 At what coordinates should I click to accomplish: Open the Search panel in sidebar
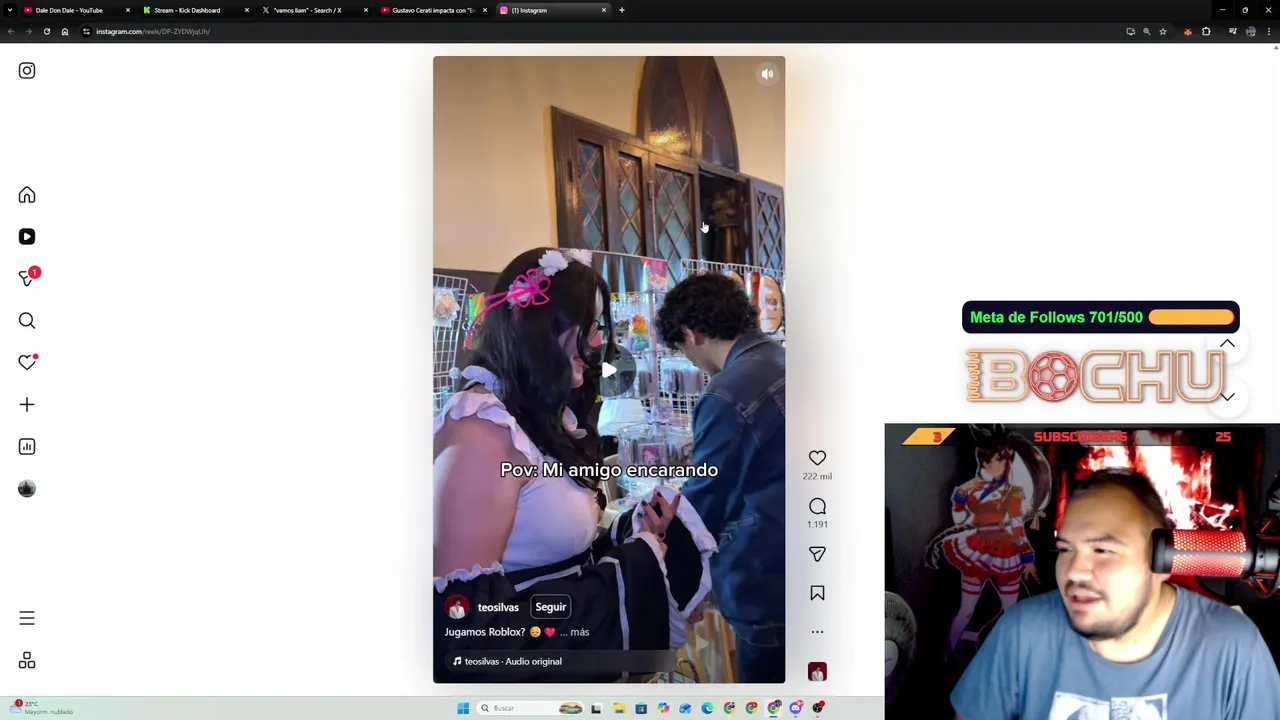27,321
